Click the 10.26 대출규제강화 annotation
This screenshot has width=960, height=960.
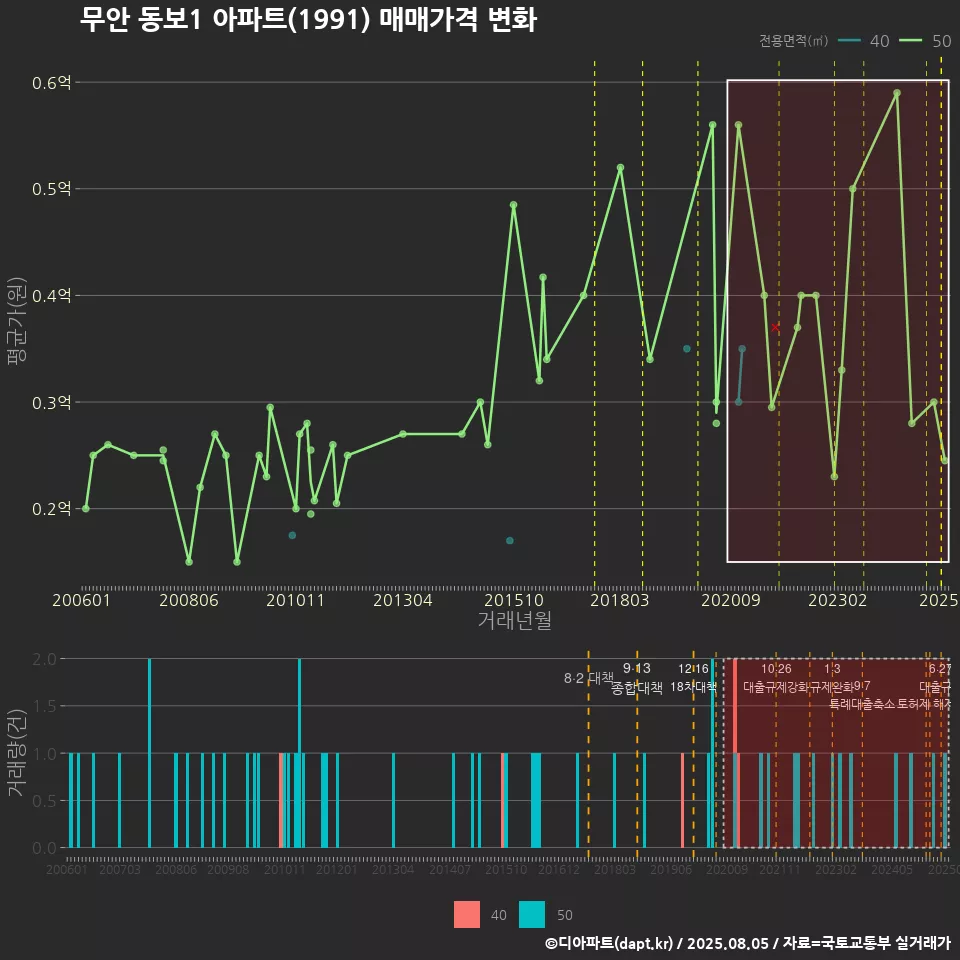click(x=776, y=678)
